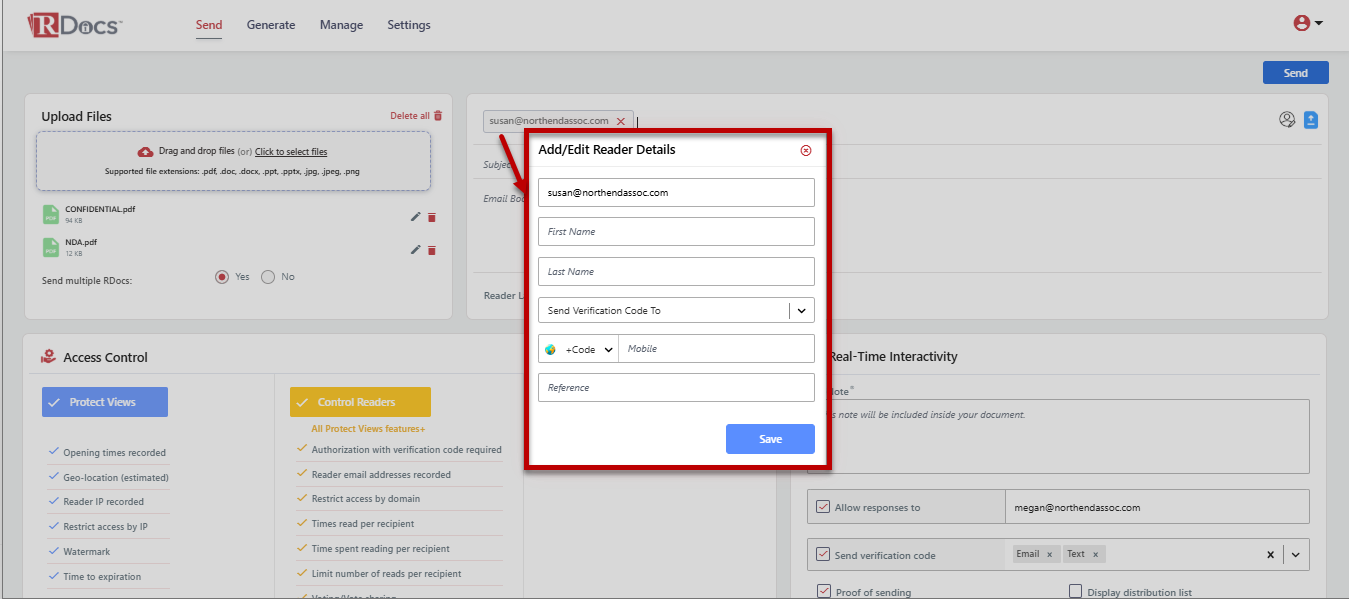
Task: Select No for Send multiple RDocs
Action: (268, 277)
